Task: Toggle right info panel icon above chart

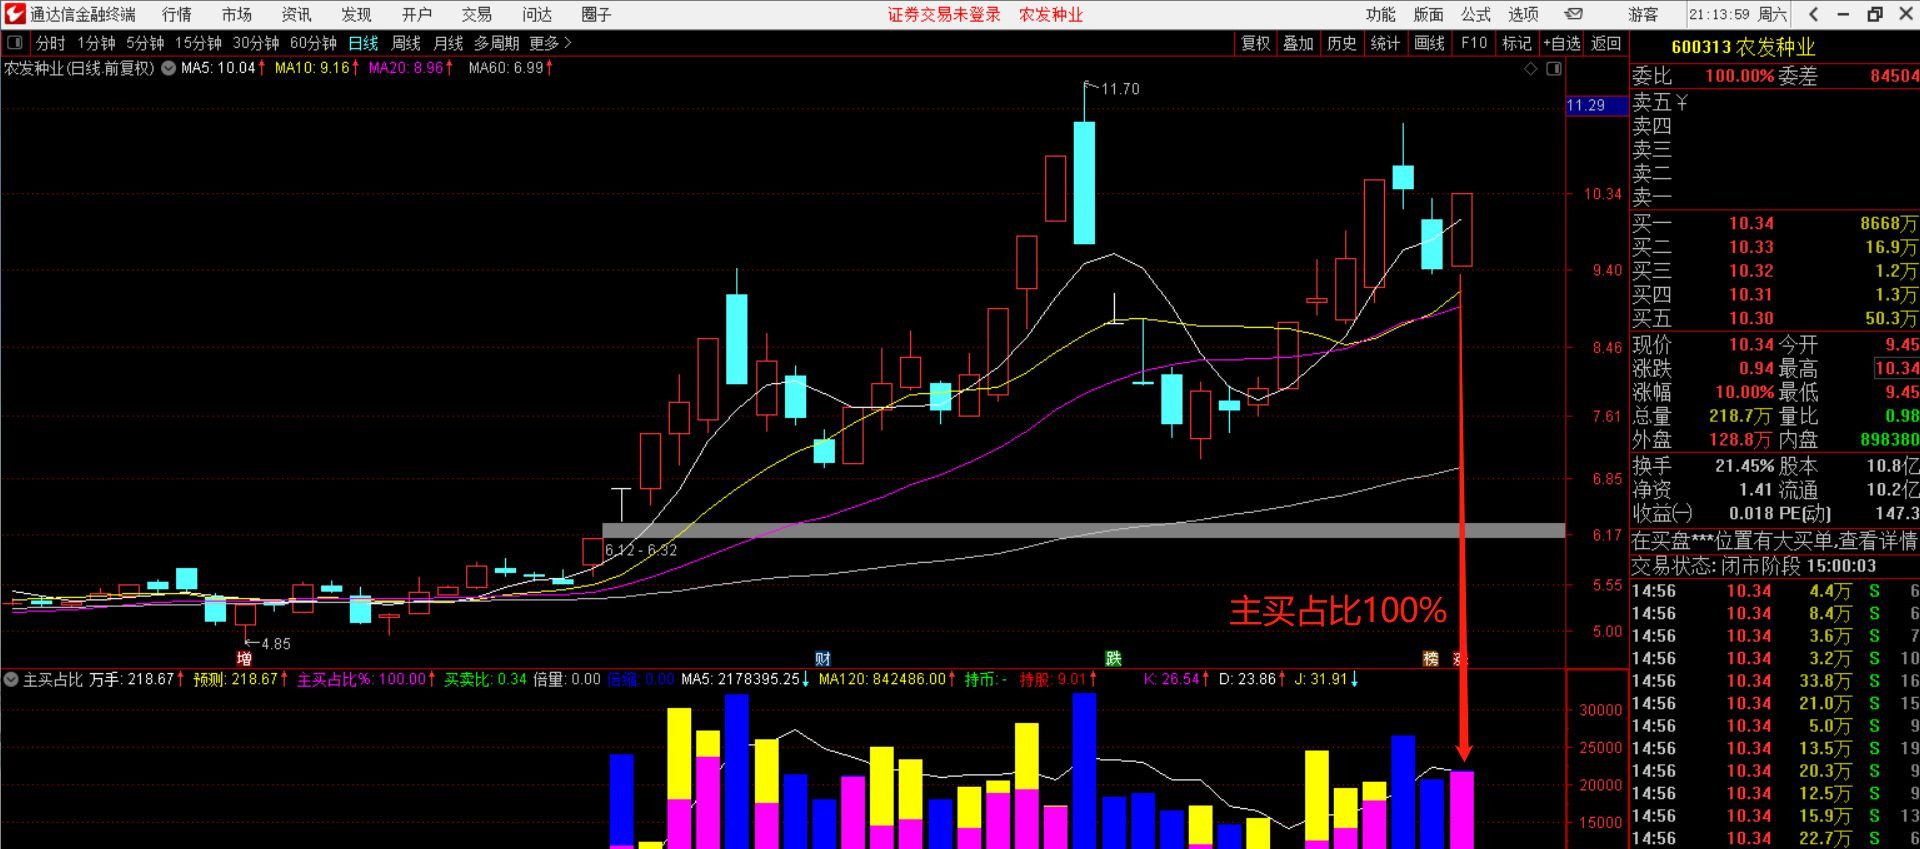Action: point(1554,69)
